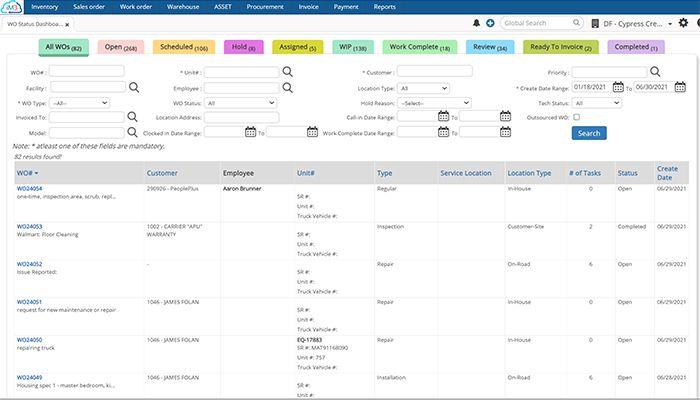Select the Work Complete status tab
This screenshot has height=400, width=700.
click(420, 47)
